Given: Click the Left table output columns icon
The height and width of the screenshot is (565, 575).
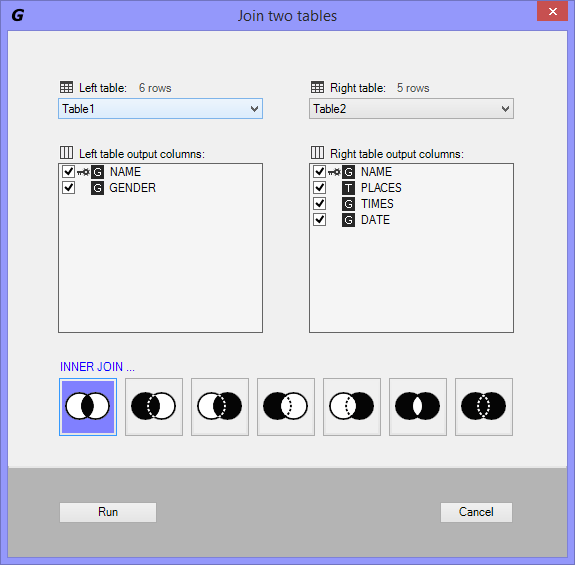Looking at the screenshot, I should pyautogui.click(x=66, y=153).
